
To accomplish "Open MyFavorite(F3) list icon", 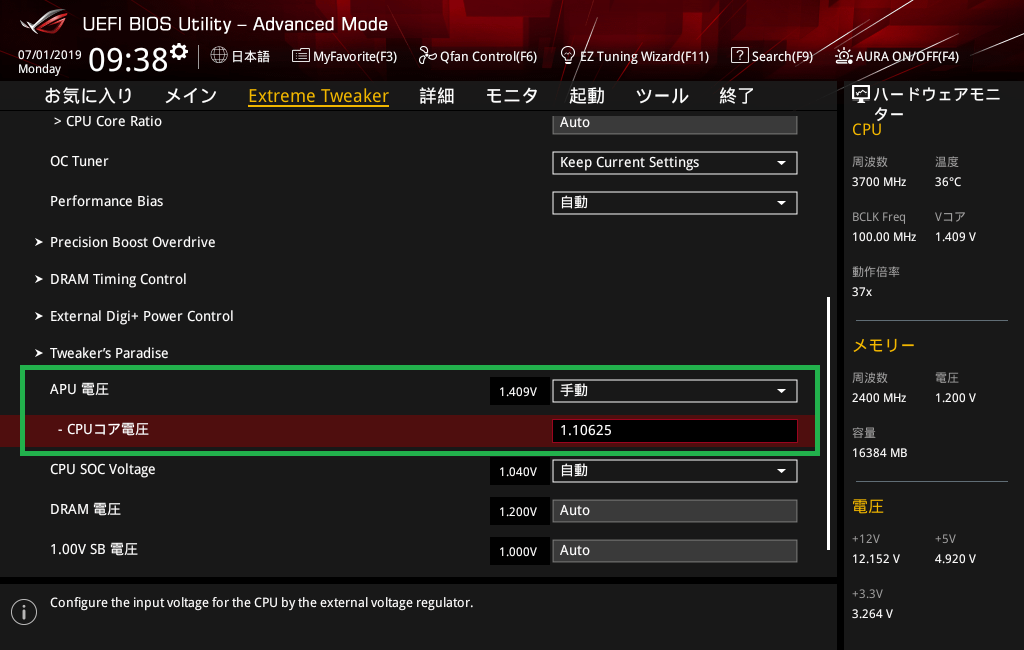I will (x=300, y=56).
